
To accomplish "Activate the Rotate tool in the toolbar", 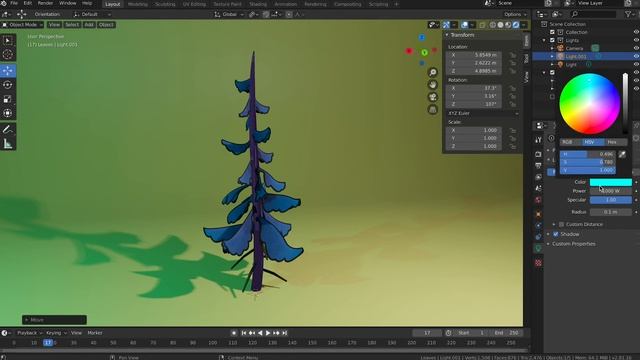I will [8, 85].
